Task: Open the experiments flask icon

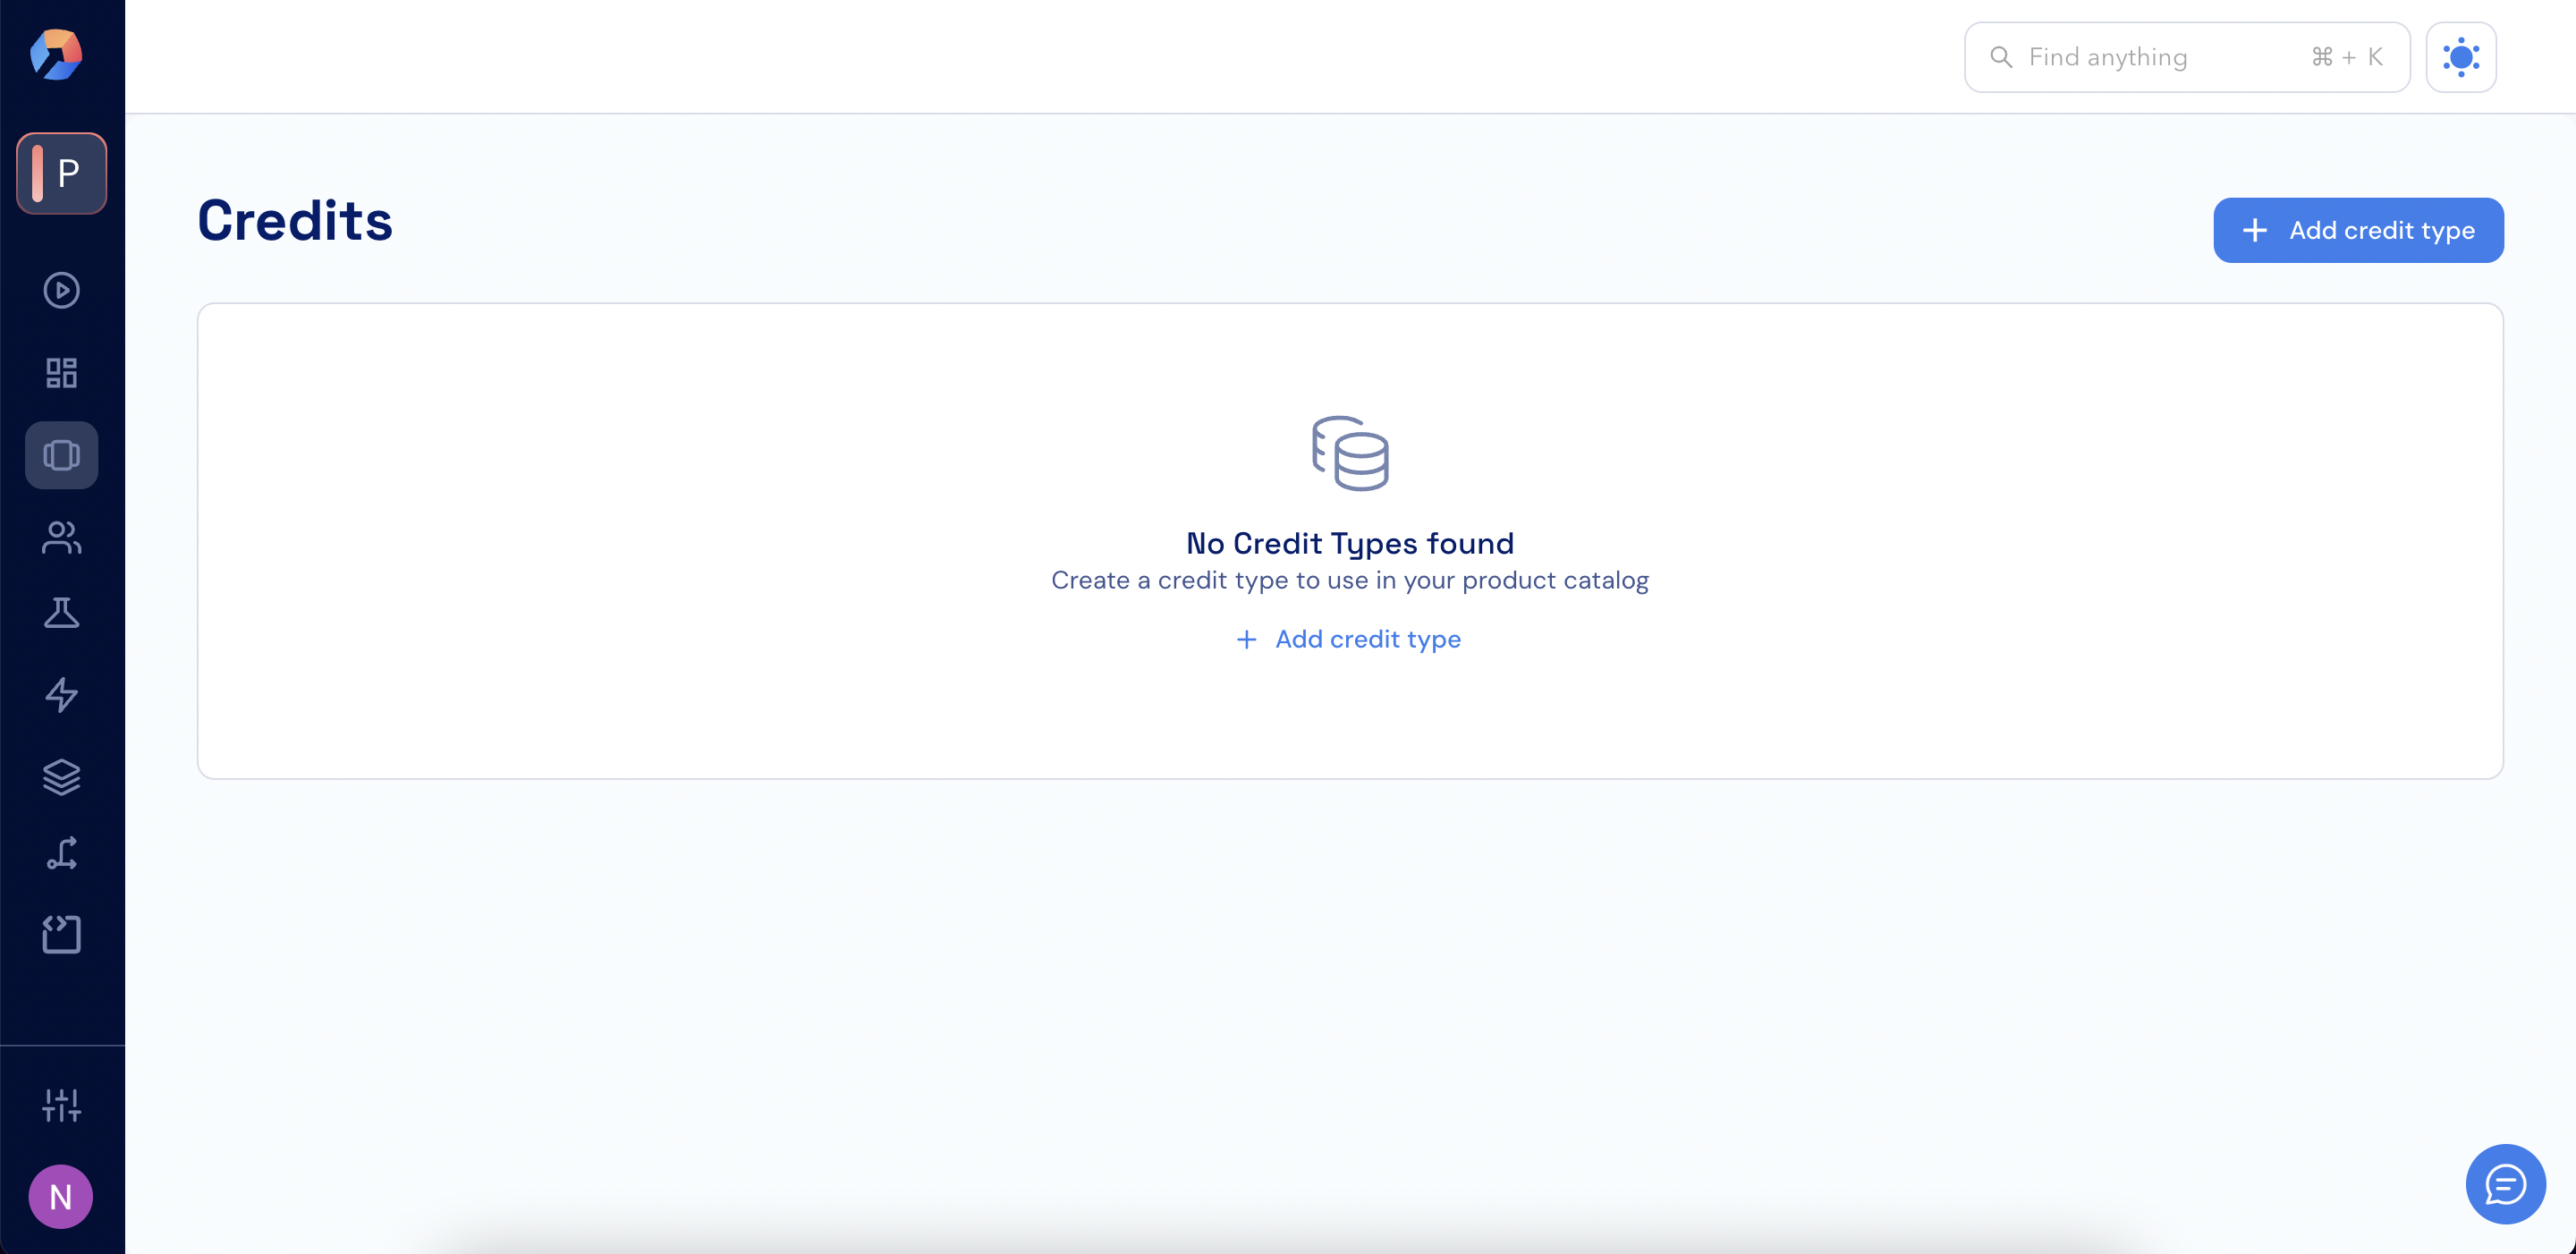Action: (x=62, y=613)
